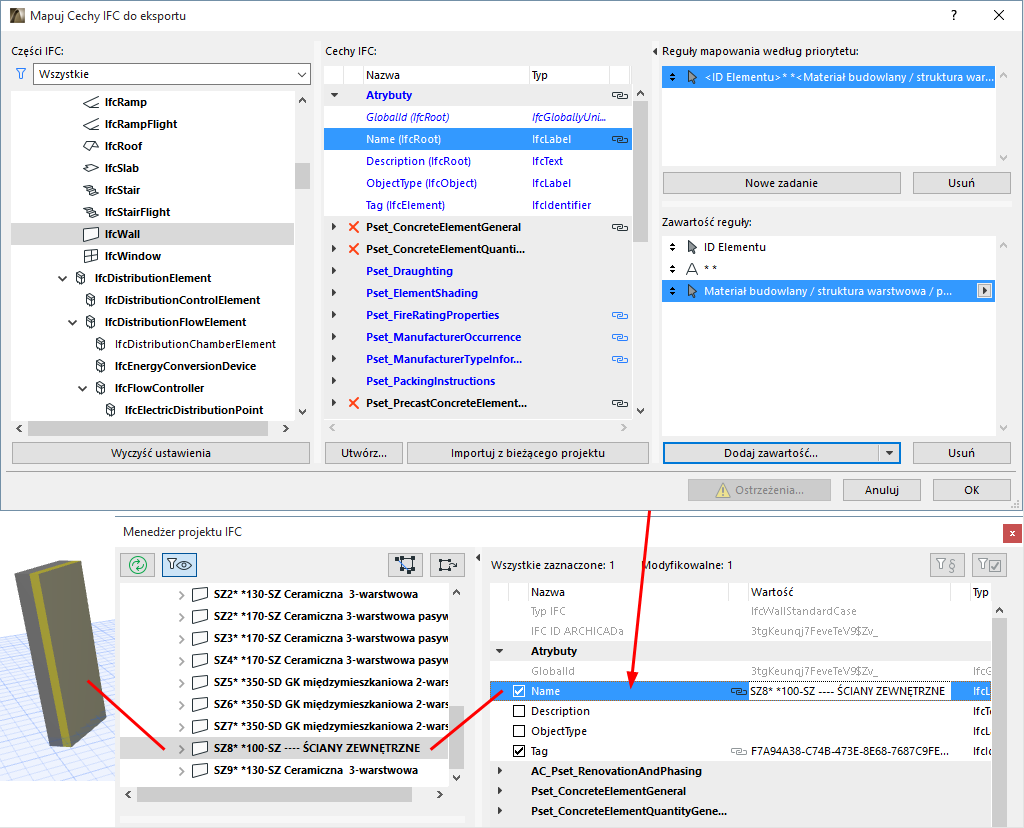Screen dimensions: 1024x828
Task: Click the Wartość column header in IFC manager
Action: click(x=849, y=592)
